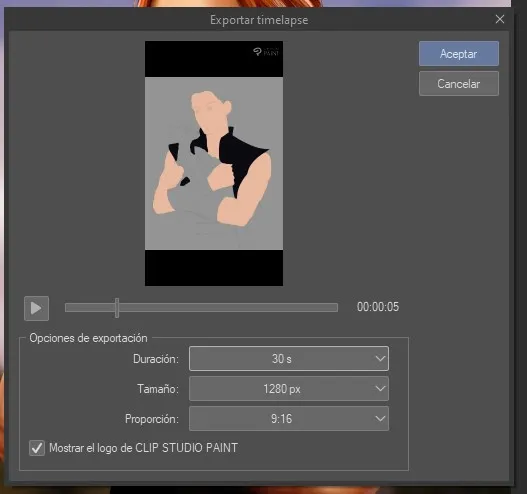Image resolution: width=527 pixels, height=494 pixels.
Task: Click the Opciones de exportación group label
Action: [x=88, y=338]
